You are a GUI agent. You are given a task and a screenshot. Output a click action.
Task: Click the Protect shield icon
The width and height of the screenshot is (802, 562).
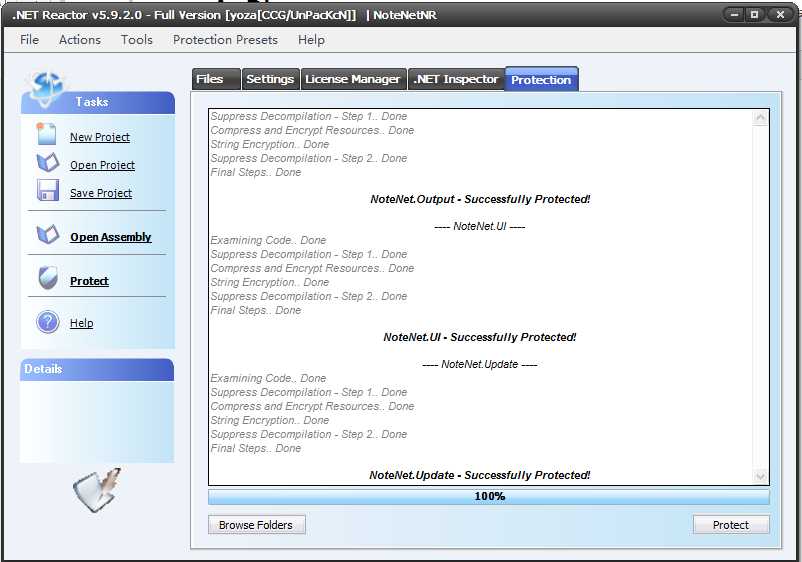48,278
